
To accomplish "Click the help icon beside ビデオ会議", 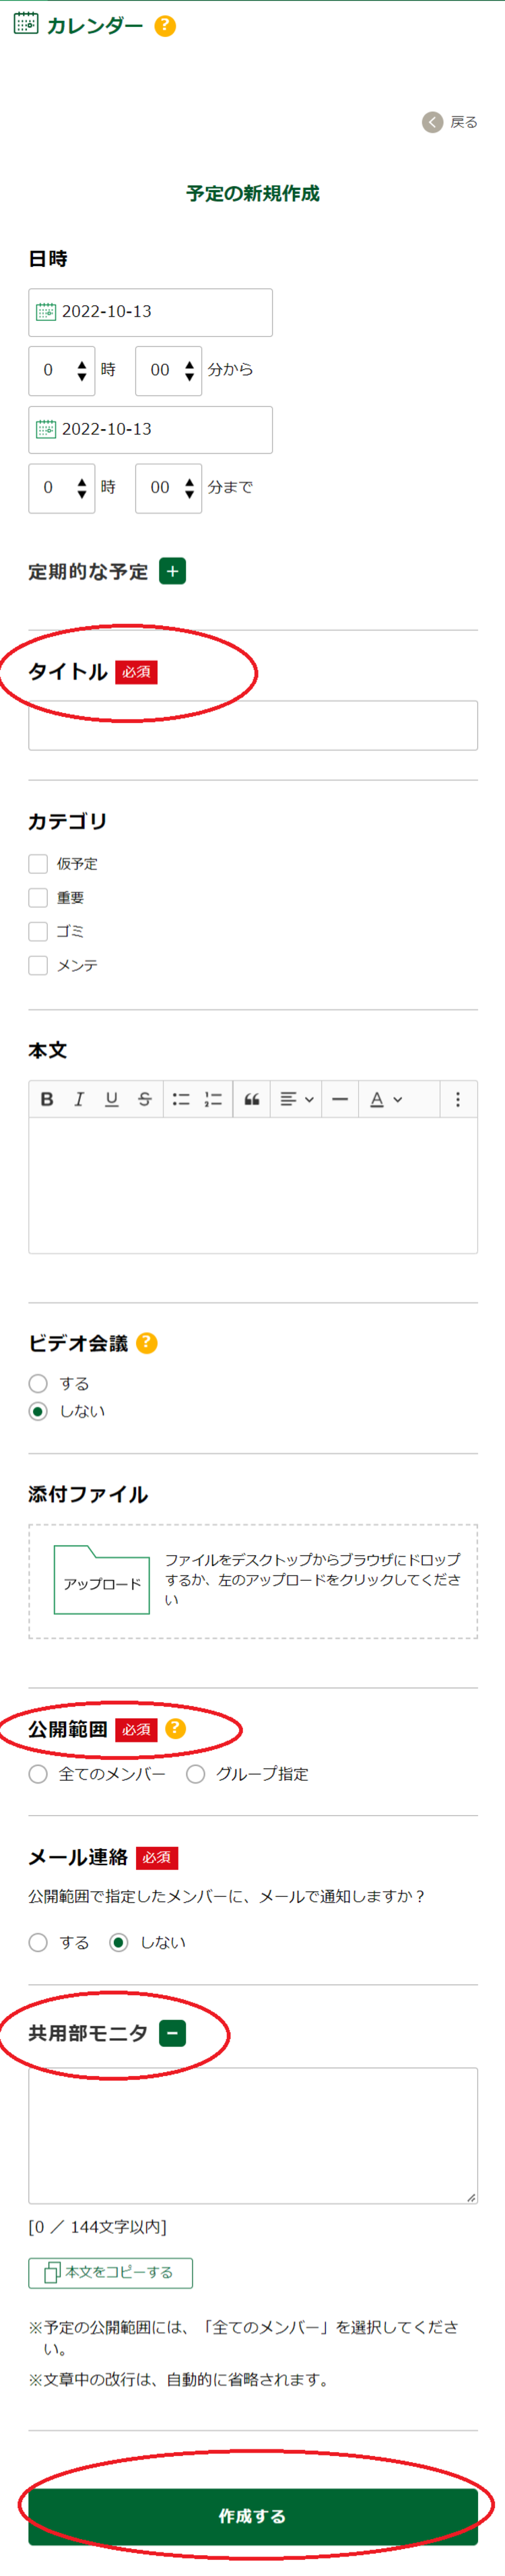I will click(x=147, y=1343).
